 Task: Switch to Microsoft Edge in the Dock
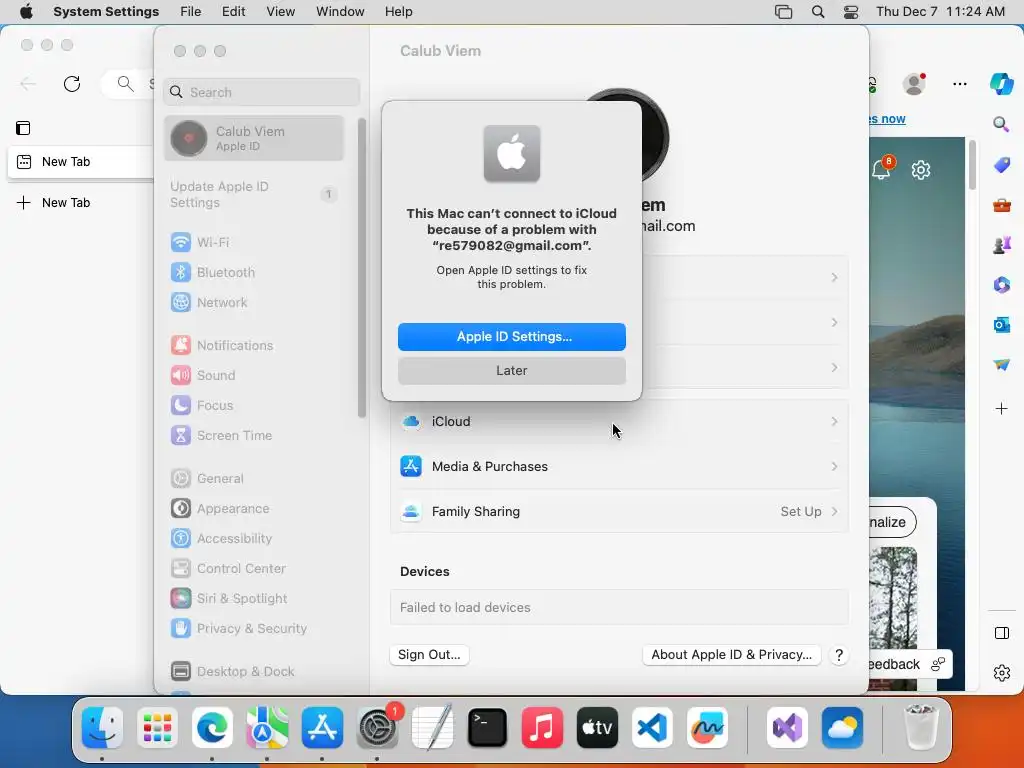pos(212,728)
